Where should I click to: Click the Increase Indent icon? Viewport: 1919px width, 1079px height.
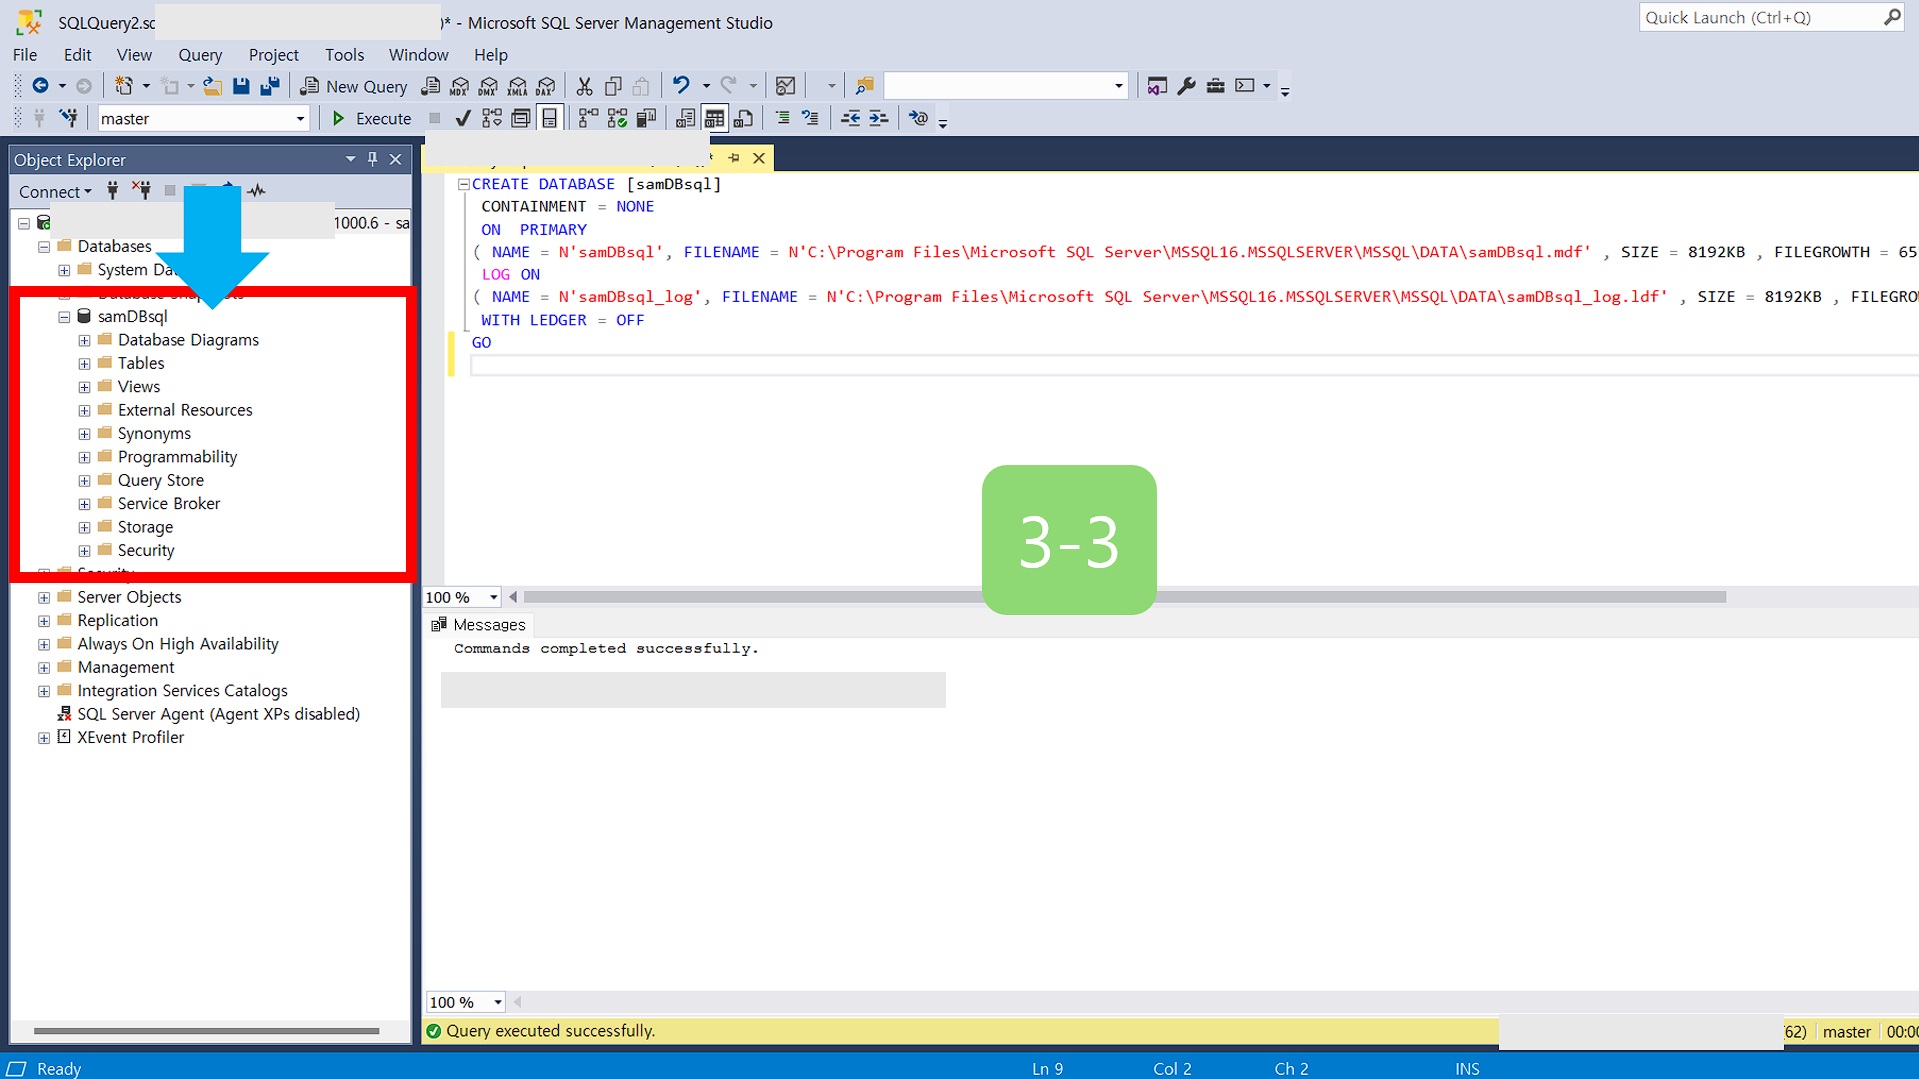click(x=879, y=118)
